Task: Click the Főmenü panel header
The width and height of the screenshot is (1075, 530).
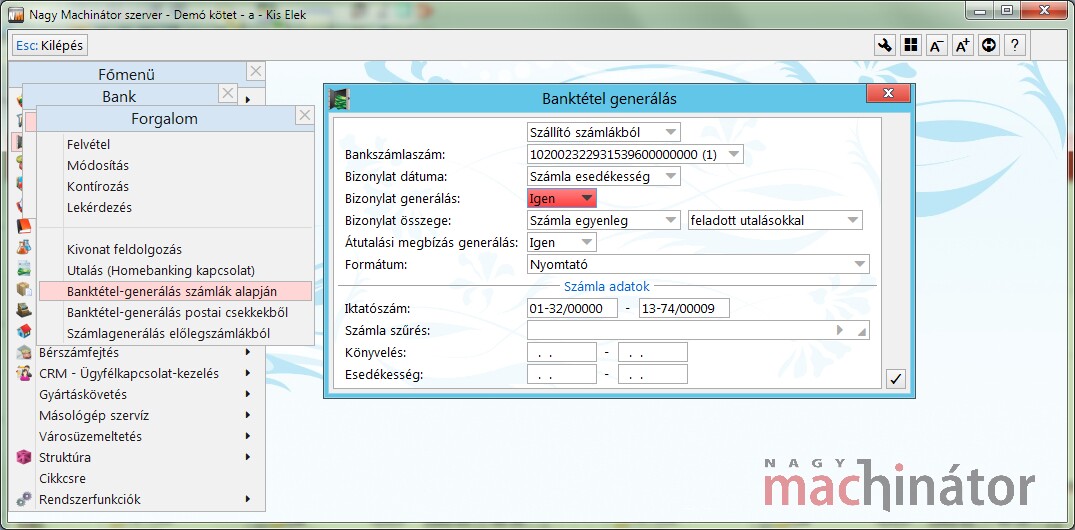Action: click(x=127, y=74)
